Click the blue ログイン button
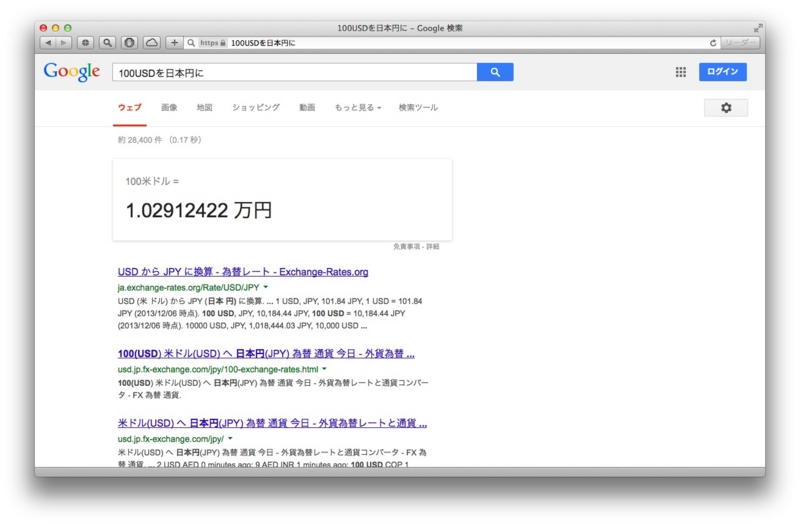The image size is (800, 525). (722, 72)
